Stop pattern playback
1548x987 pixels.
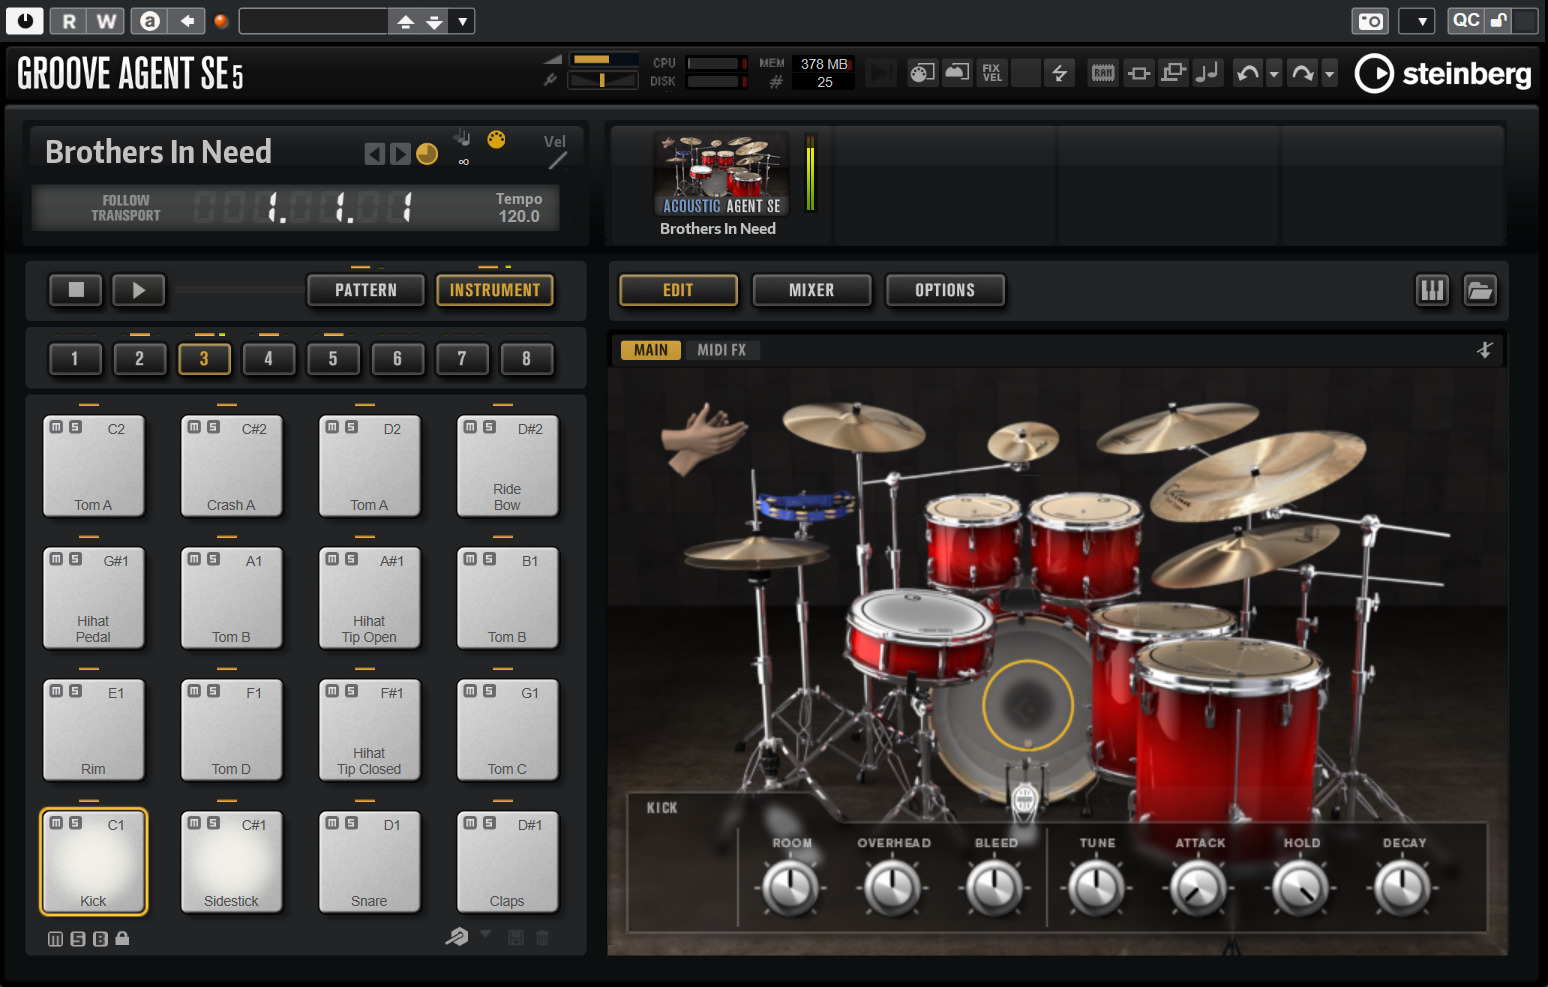(76, 290)
